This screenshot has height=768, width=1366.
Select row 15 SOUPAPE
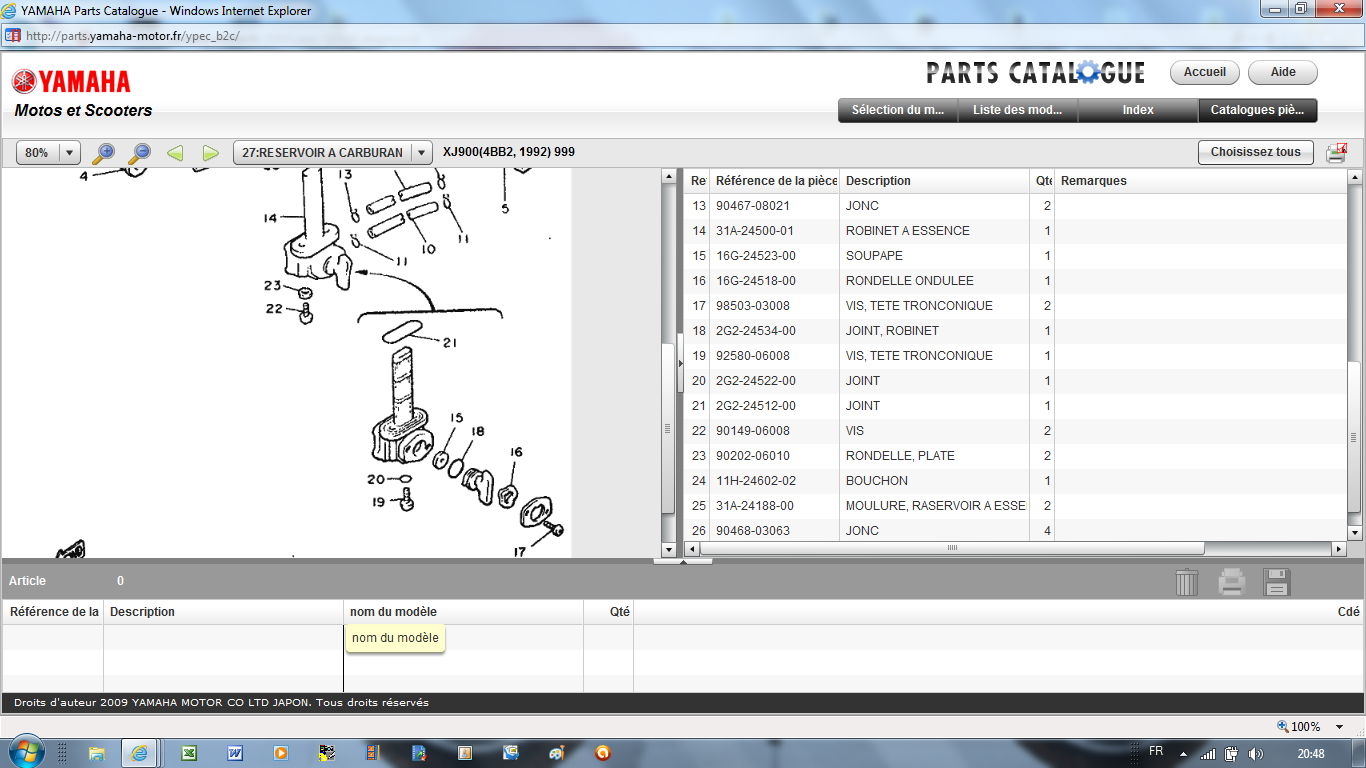[x=1016, y=256]
